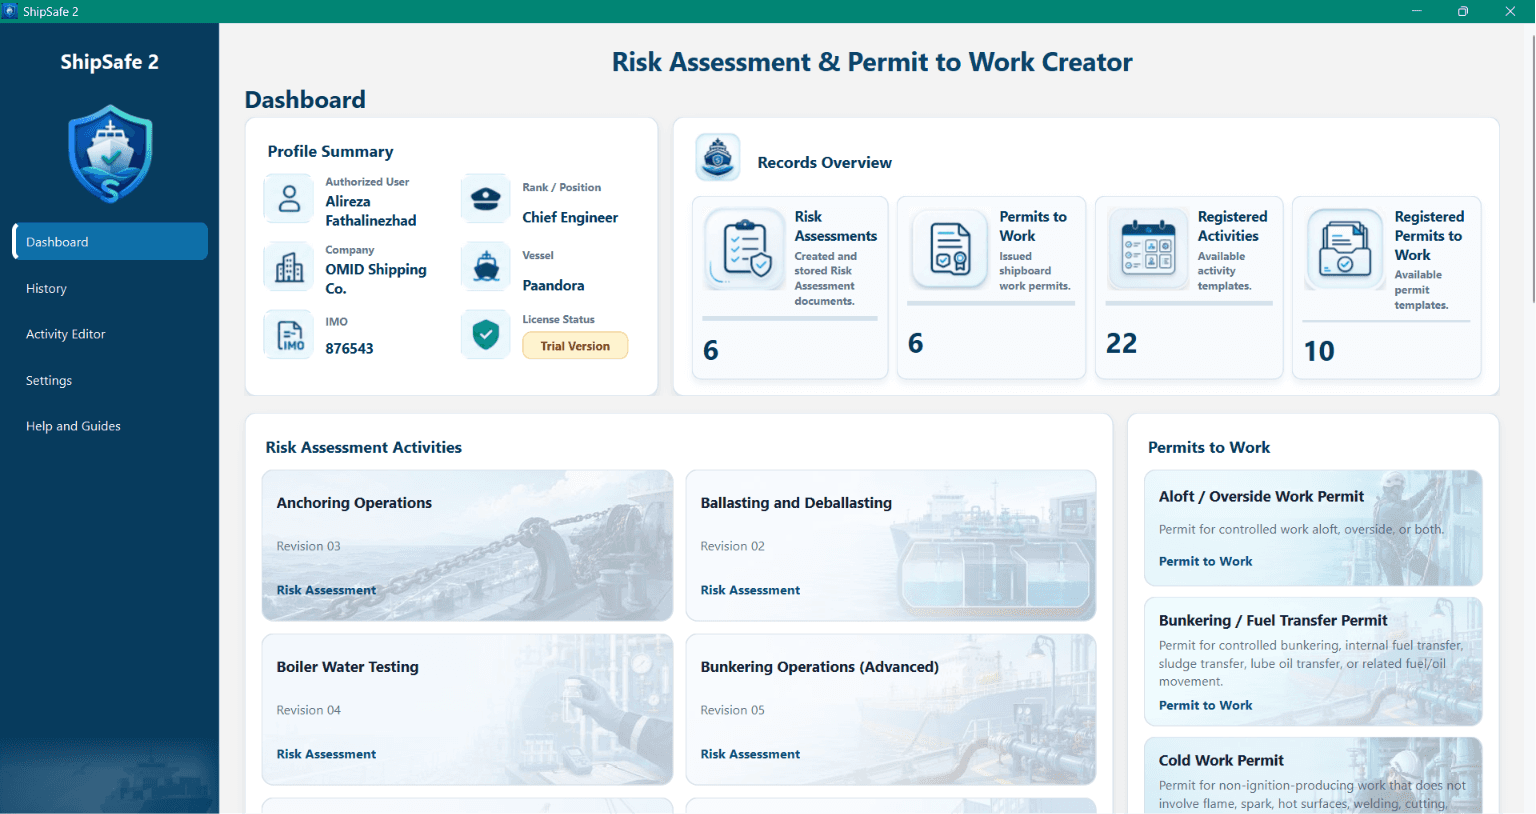Click the vessel name Paandora
Screen dimensions: 1536x814
pos(553,285)
